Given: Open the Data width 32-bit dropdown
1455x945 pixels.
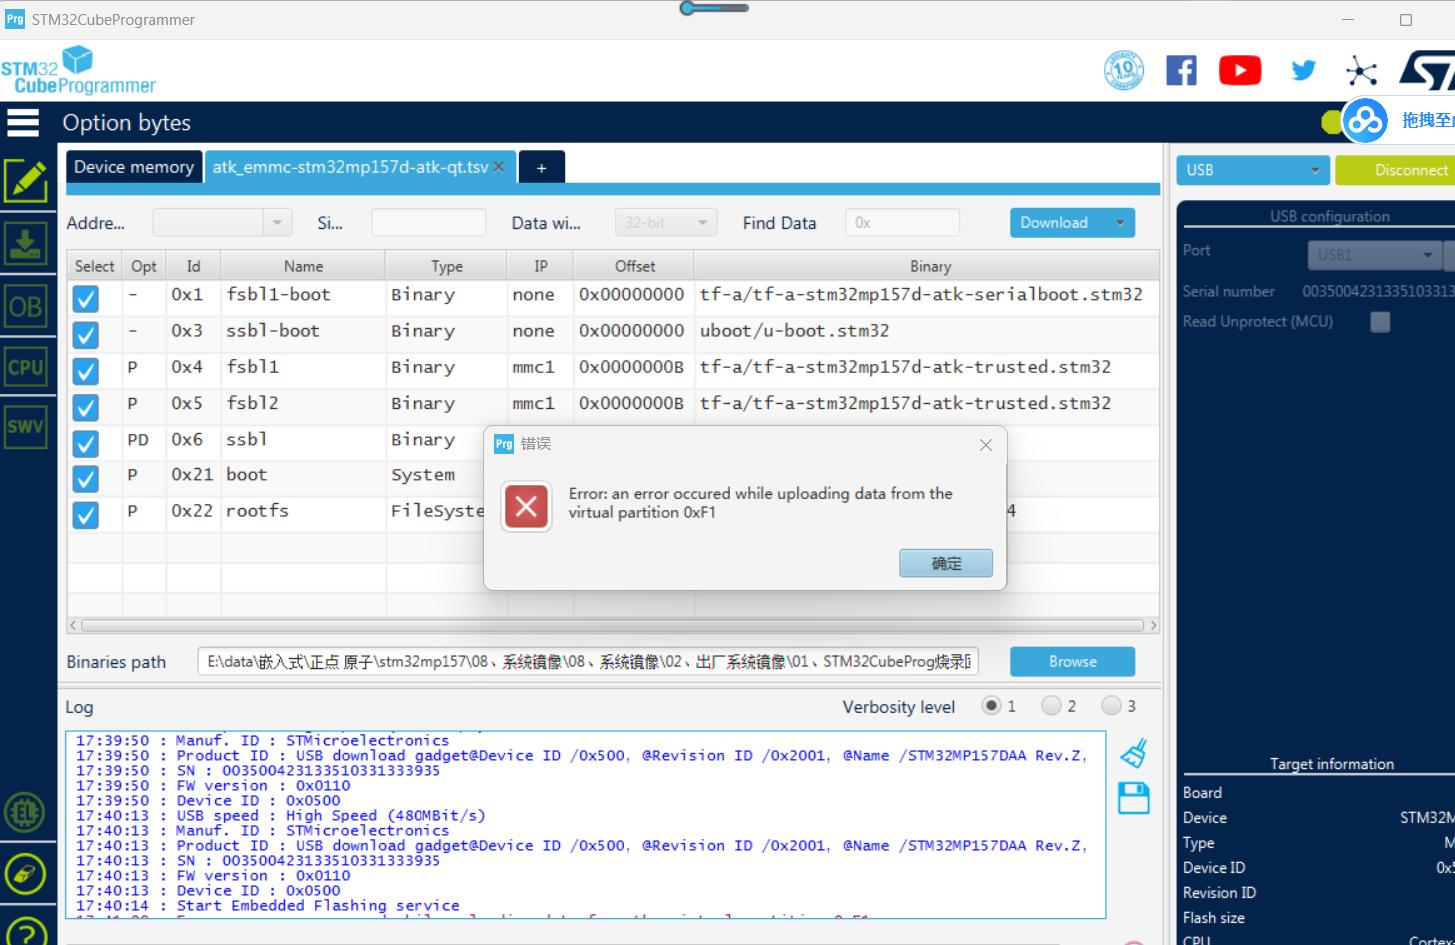Looking at the screenshot, I should click(666, 222).
